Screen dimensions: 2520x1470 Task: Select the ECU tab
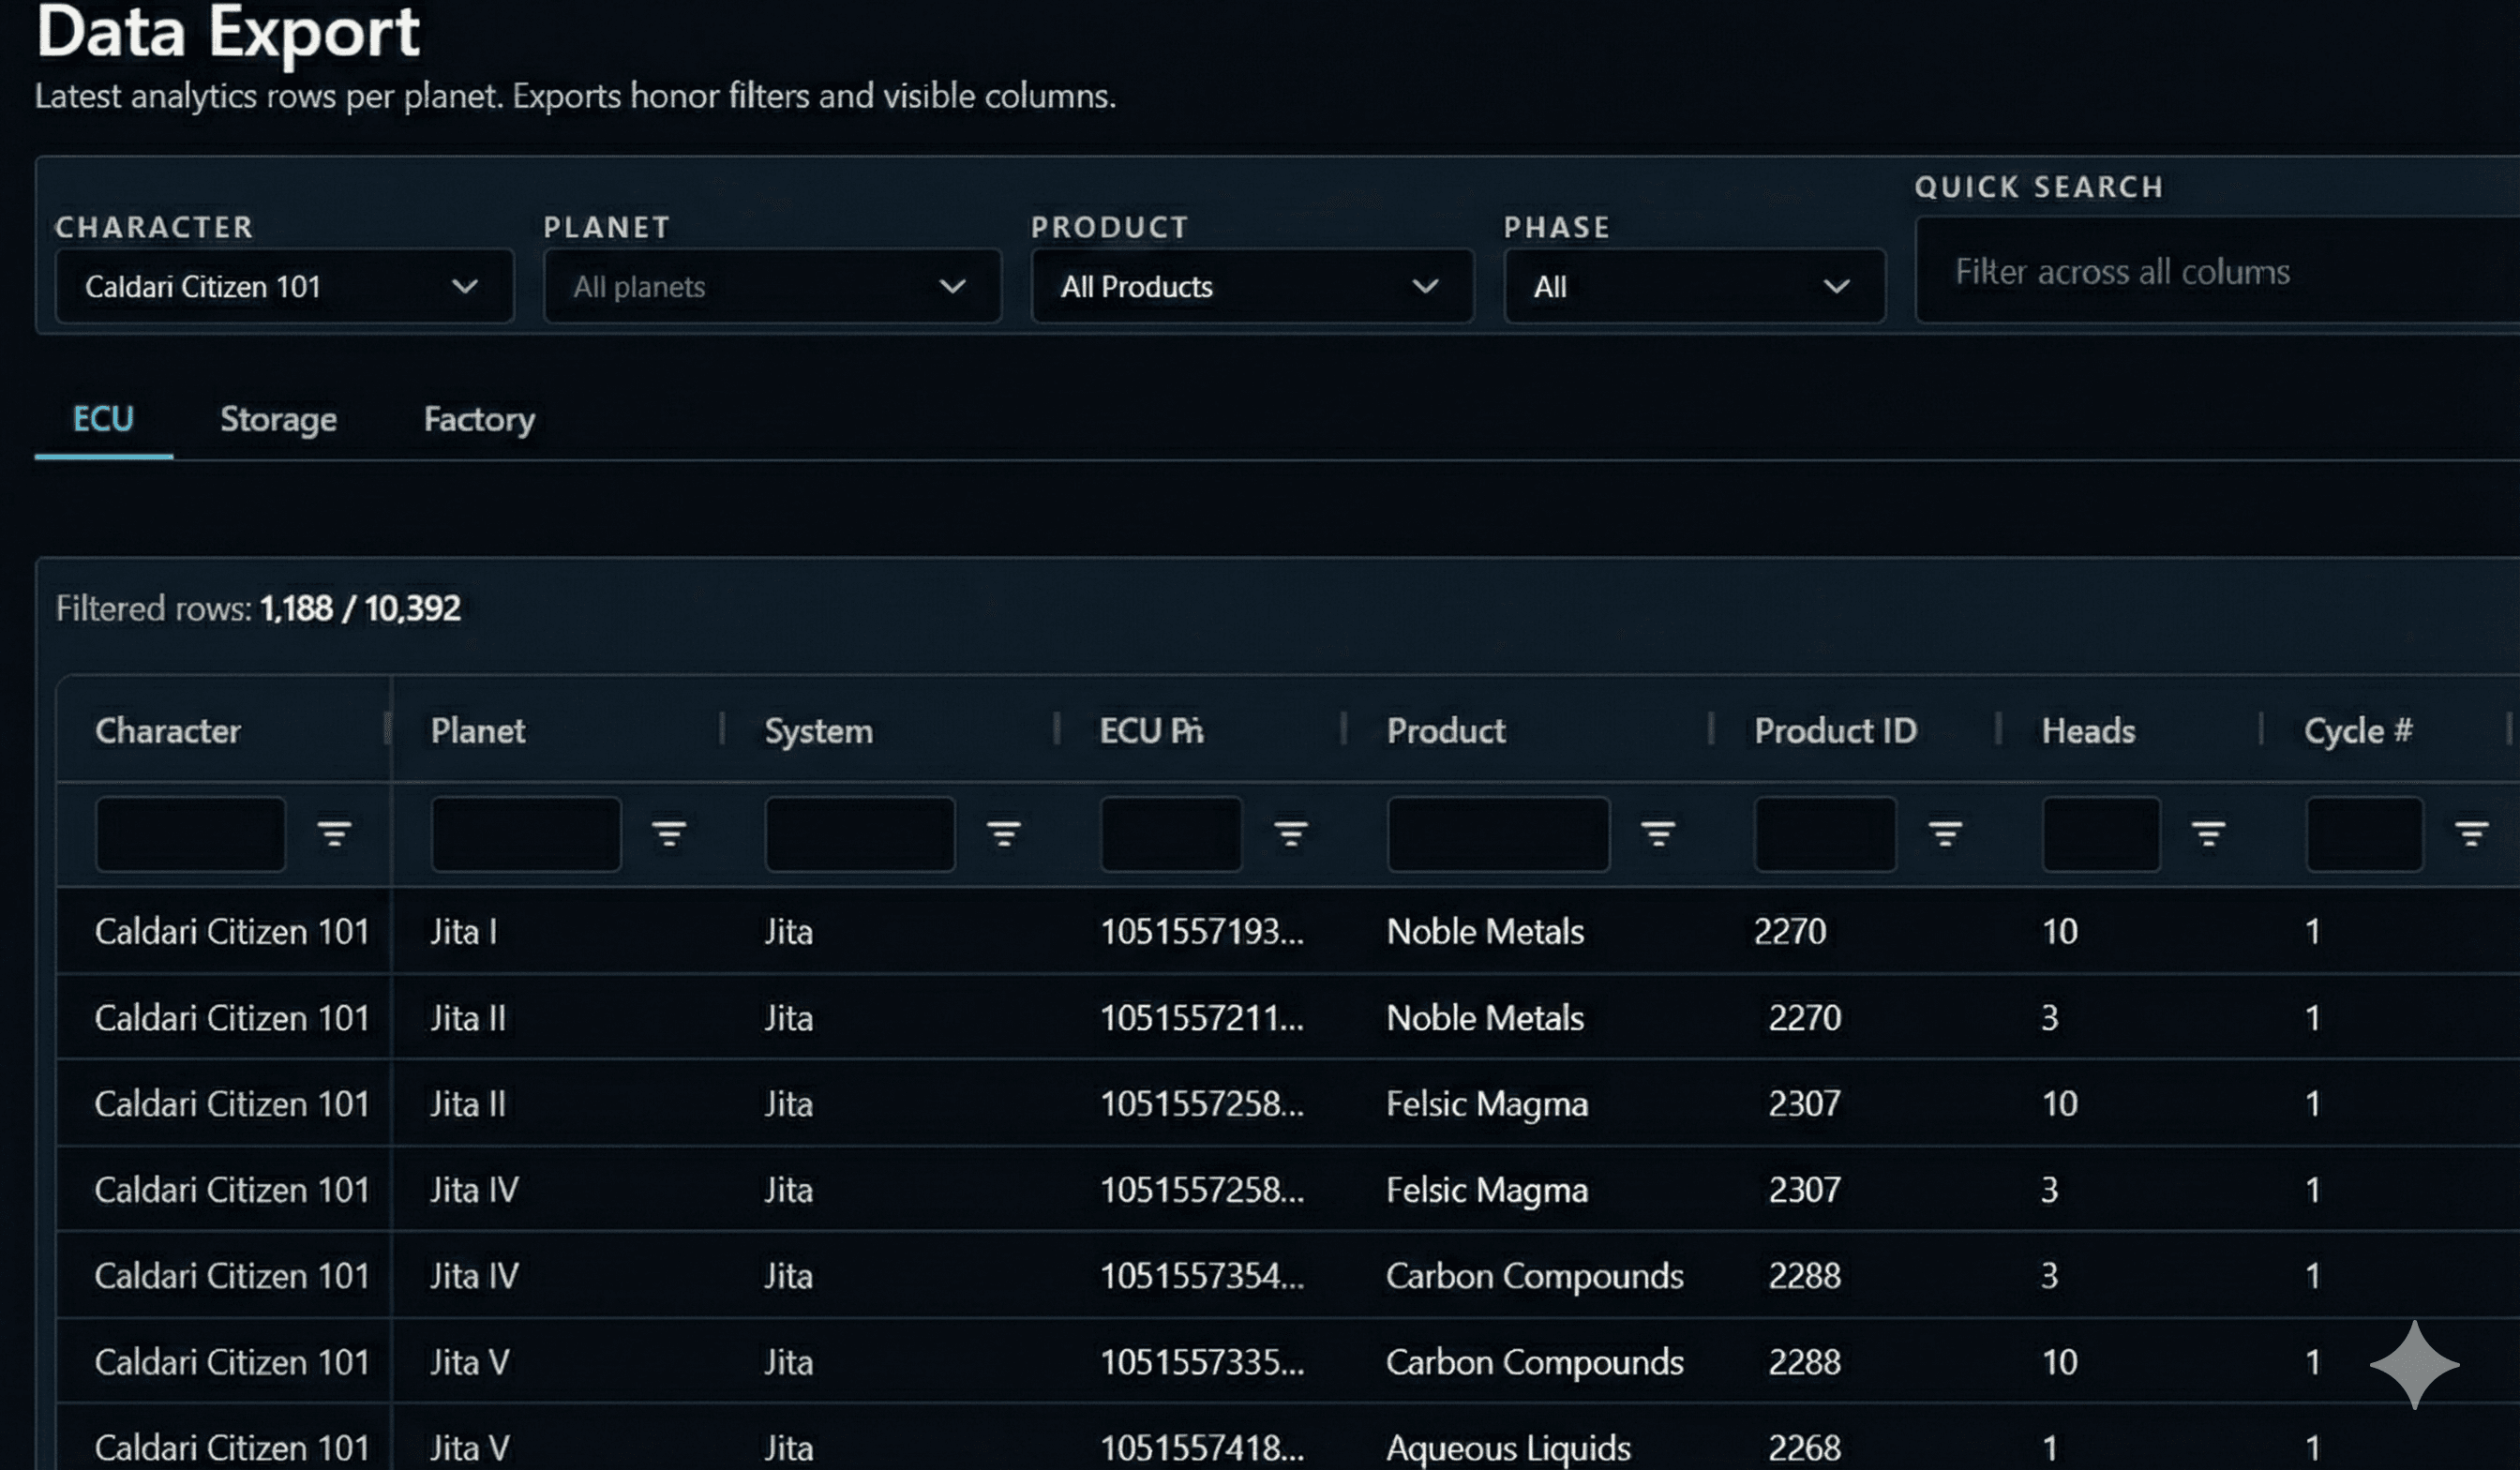point(103,419)
